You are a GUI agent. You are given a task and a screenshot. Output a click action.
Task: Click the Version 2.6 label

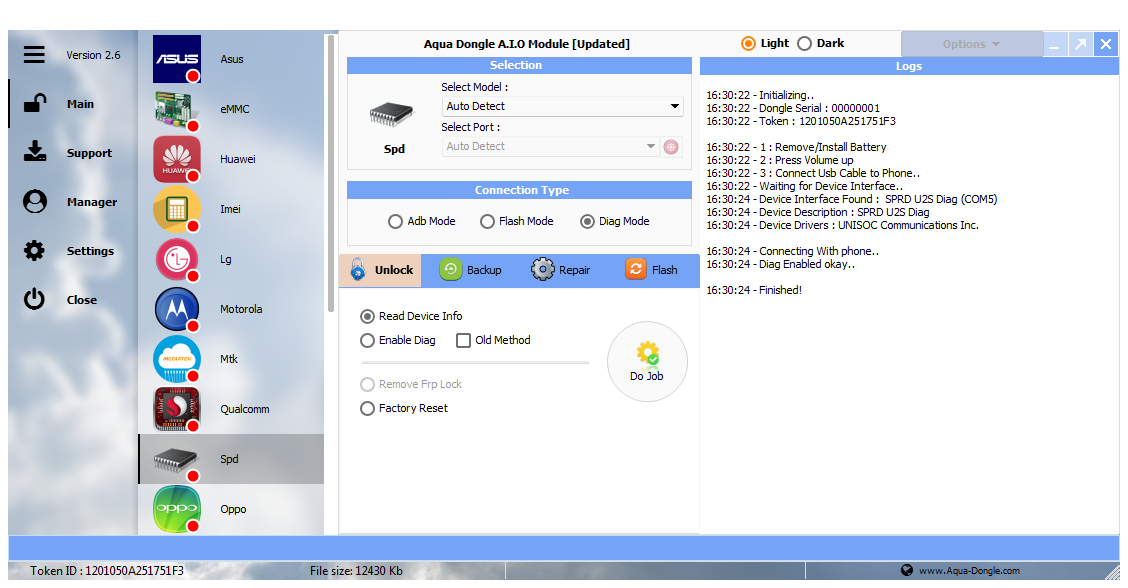94,55
